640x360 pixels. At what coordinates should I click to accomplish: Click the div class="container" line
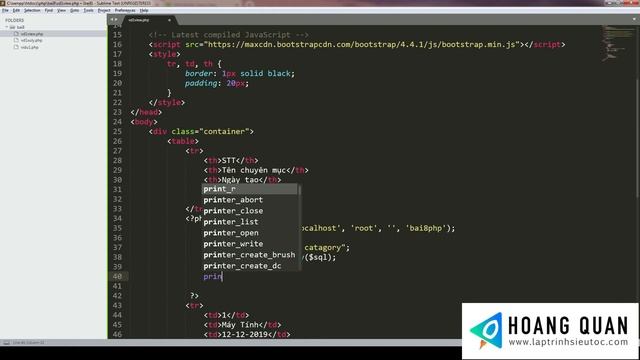click(x=201, y=131)
